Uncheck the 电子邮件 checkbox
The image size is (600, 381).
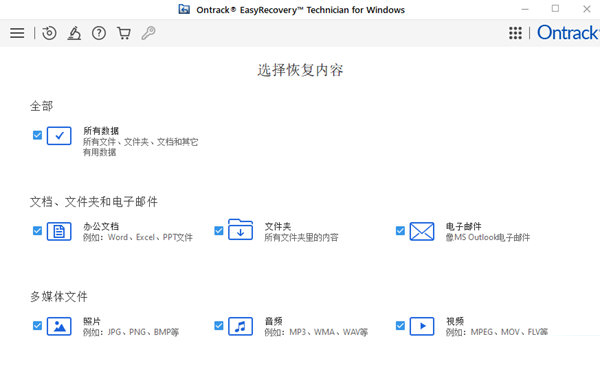point(400,231)
